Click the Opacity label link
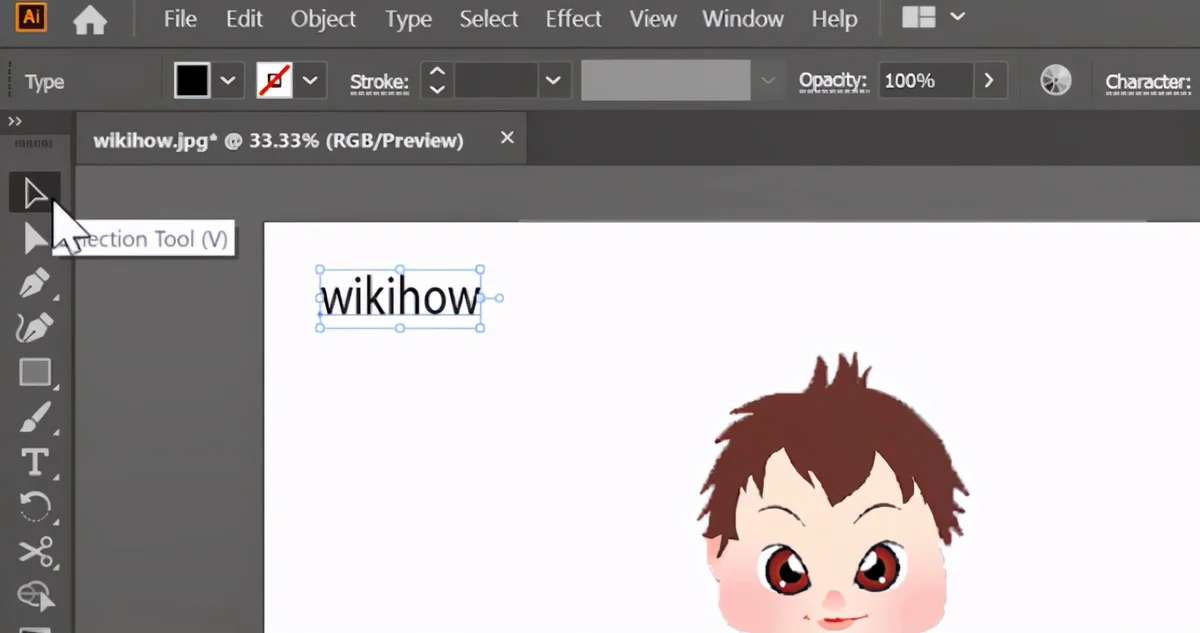This screenshot has width=1200, height=633. tap(834, 81)
